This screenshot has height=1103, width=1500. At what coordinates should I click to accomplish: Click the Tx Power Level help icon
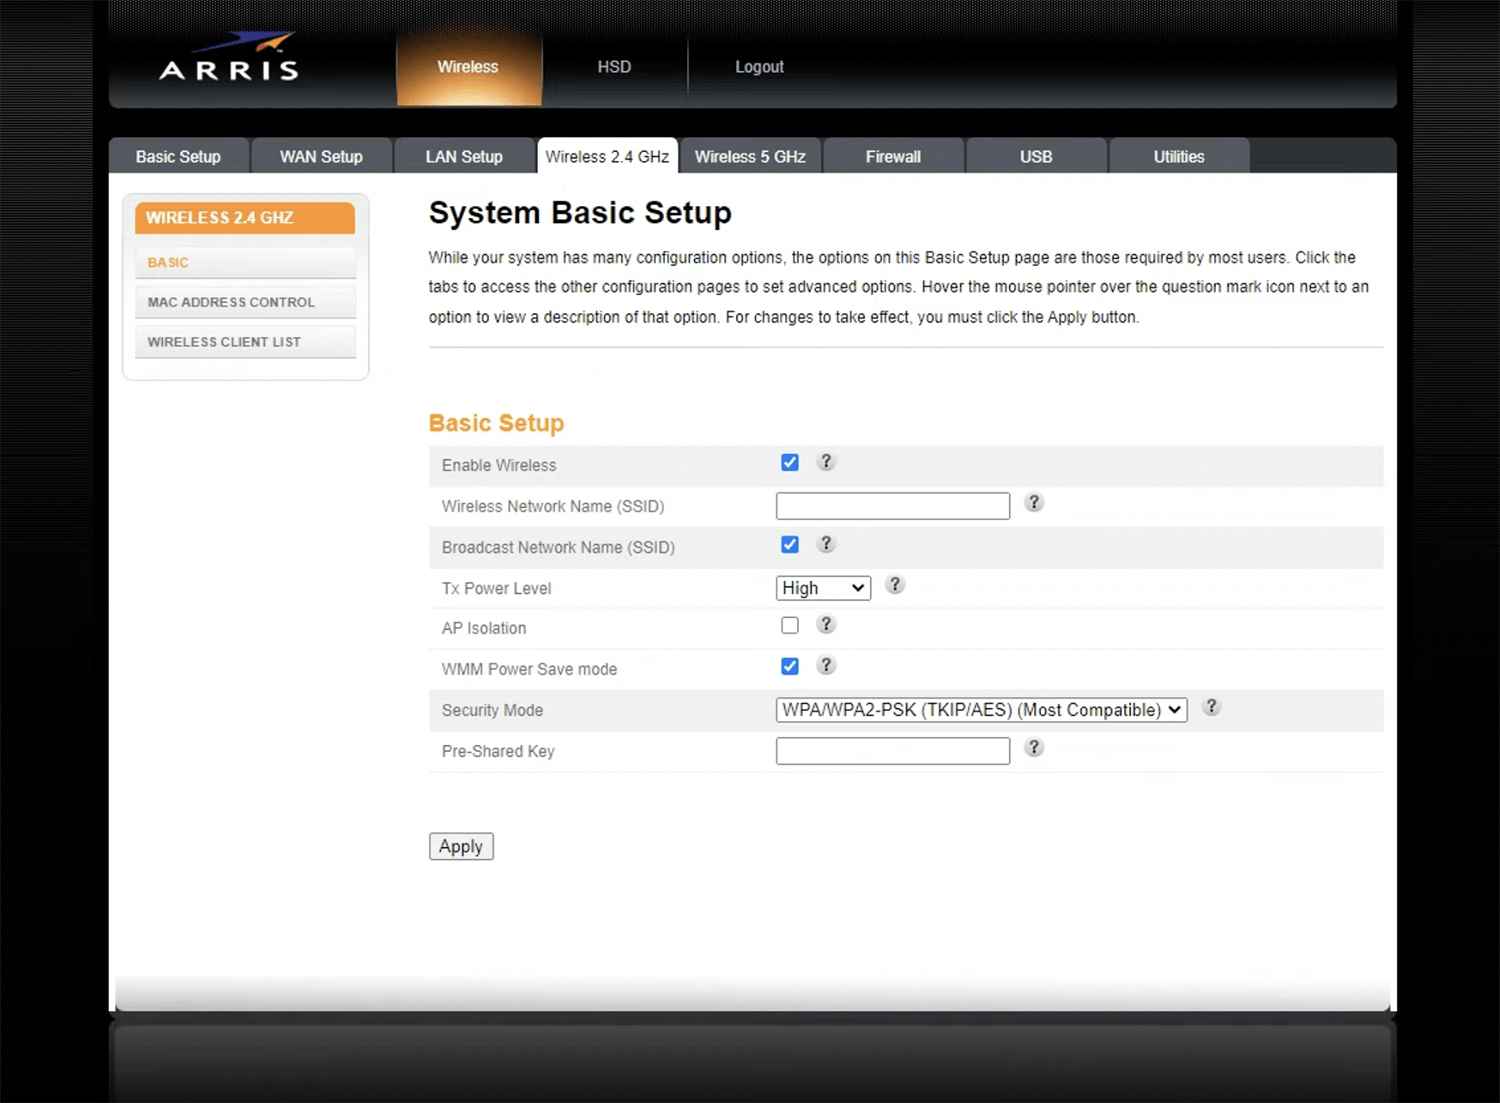pyautogui.click(x=895, y=585)
